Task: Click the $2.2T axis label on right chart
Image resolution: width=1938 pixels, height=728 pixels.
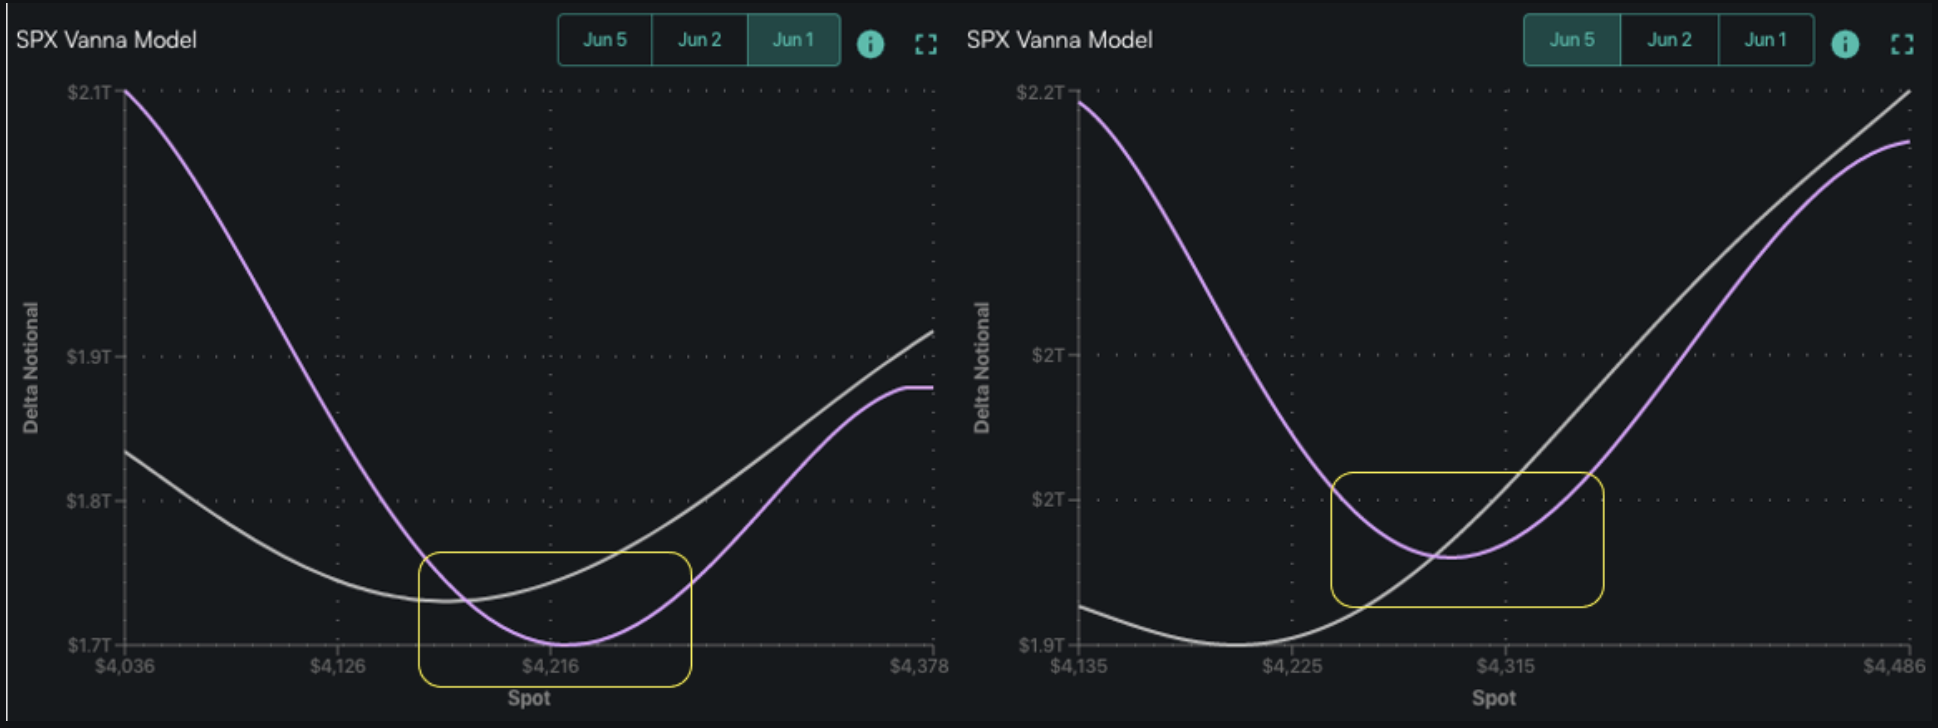Action: (x=1040, y=93)
